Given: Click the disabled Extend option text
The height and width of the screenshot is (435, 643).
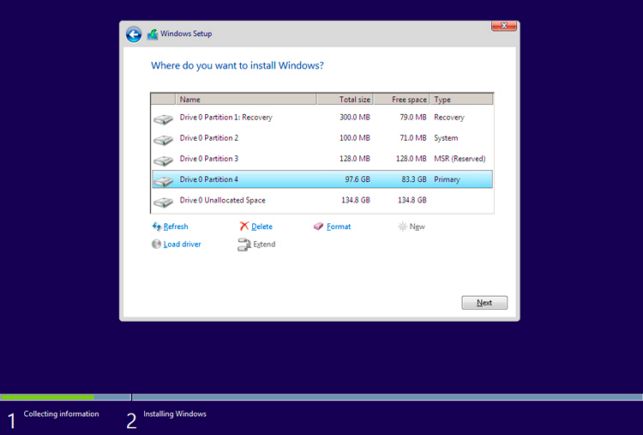Looking at the screenshot, I should 264,244.
